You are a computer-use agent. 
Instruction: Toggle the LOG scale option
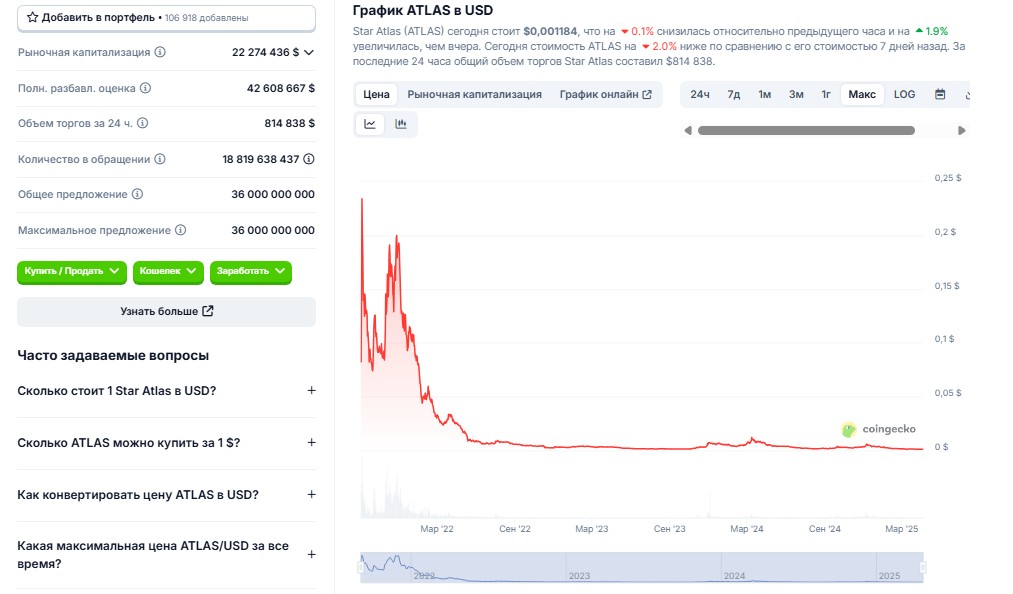pyautogui.click(x=904, y=94)
